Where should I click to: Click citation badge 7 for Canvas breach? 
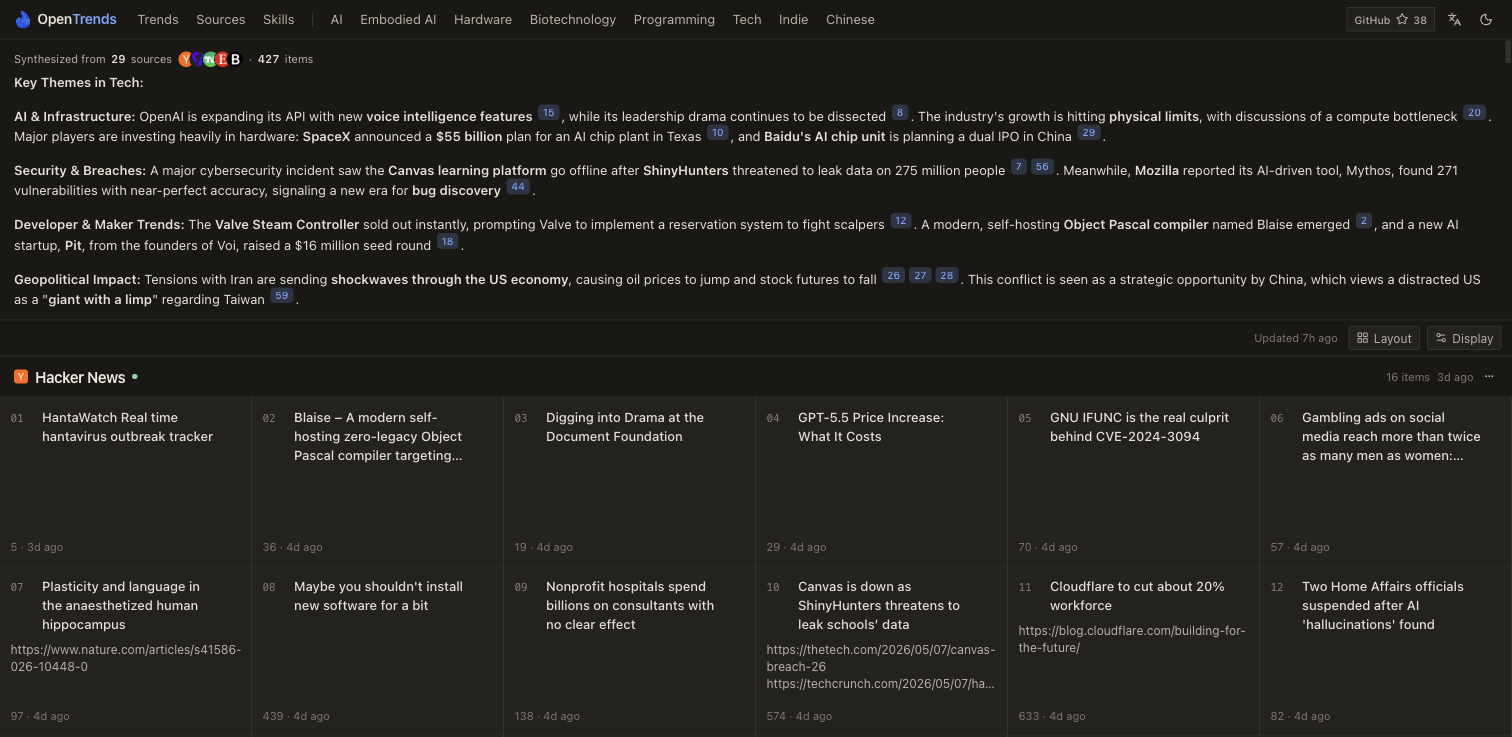click(1019, 167)
